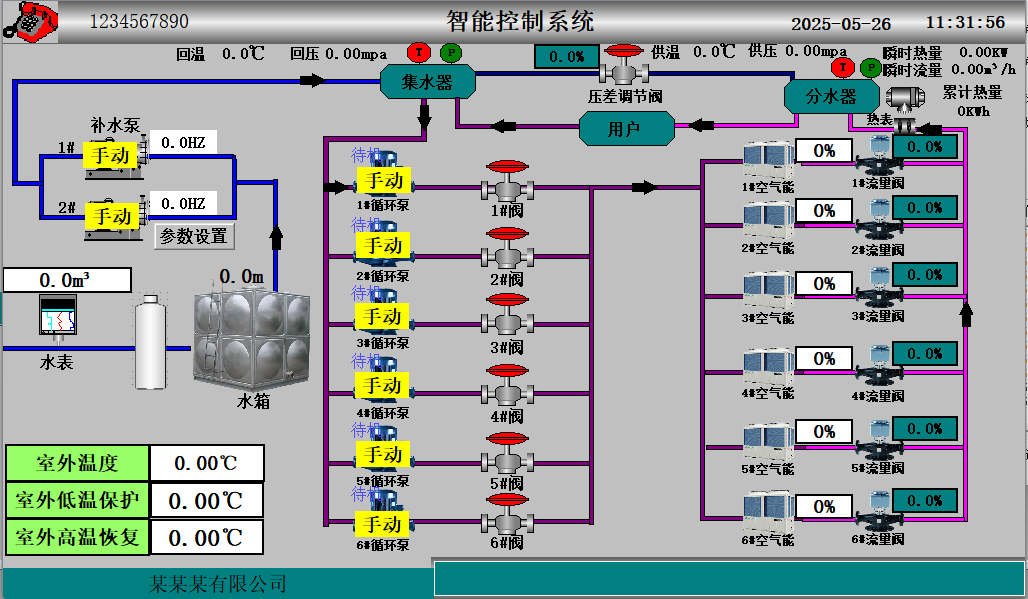Open the 参数设置 parameter settings

pyautogui.click(x=194, y=237)
